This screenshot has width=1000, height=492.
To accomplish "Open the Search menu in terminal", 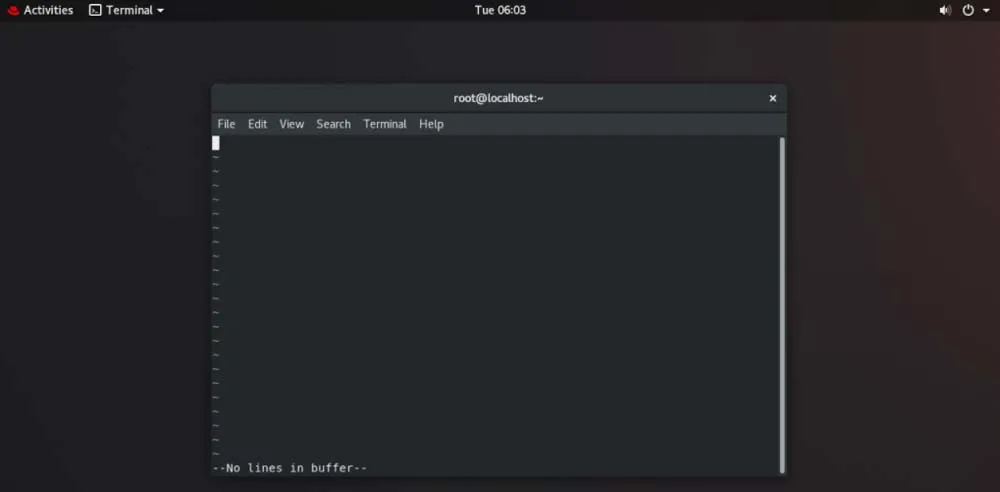I will tap(334, 124).
